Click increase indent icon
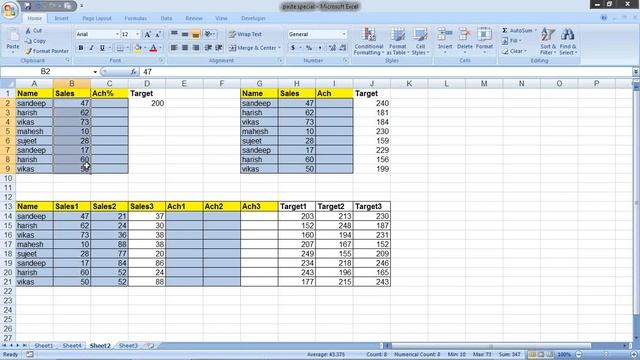This screenshot has height=360, width=640. [x=219, y=48]
